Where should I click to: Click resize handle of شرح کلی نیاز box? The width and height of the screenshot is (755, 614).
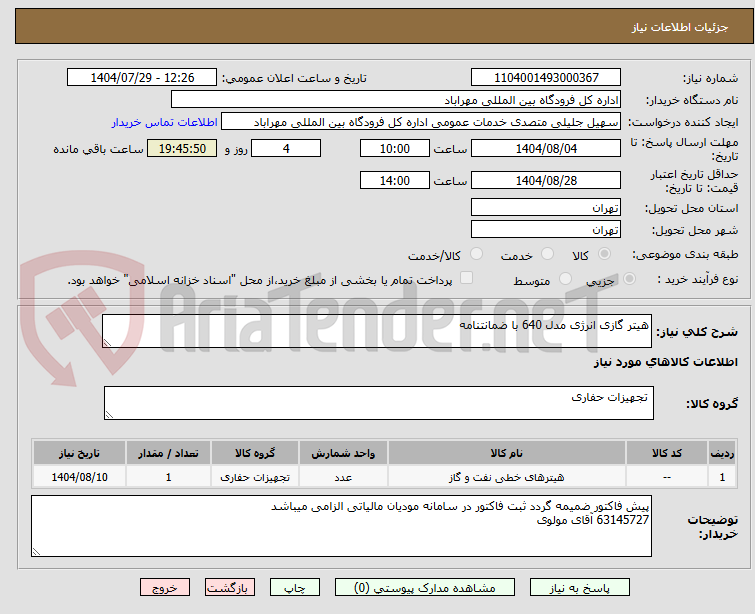tap(107, 343)
